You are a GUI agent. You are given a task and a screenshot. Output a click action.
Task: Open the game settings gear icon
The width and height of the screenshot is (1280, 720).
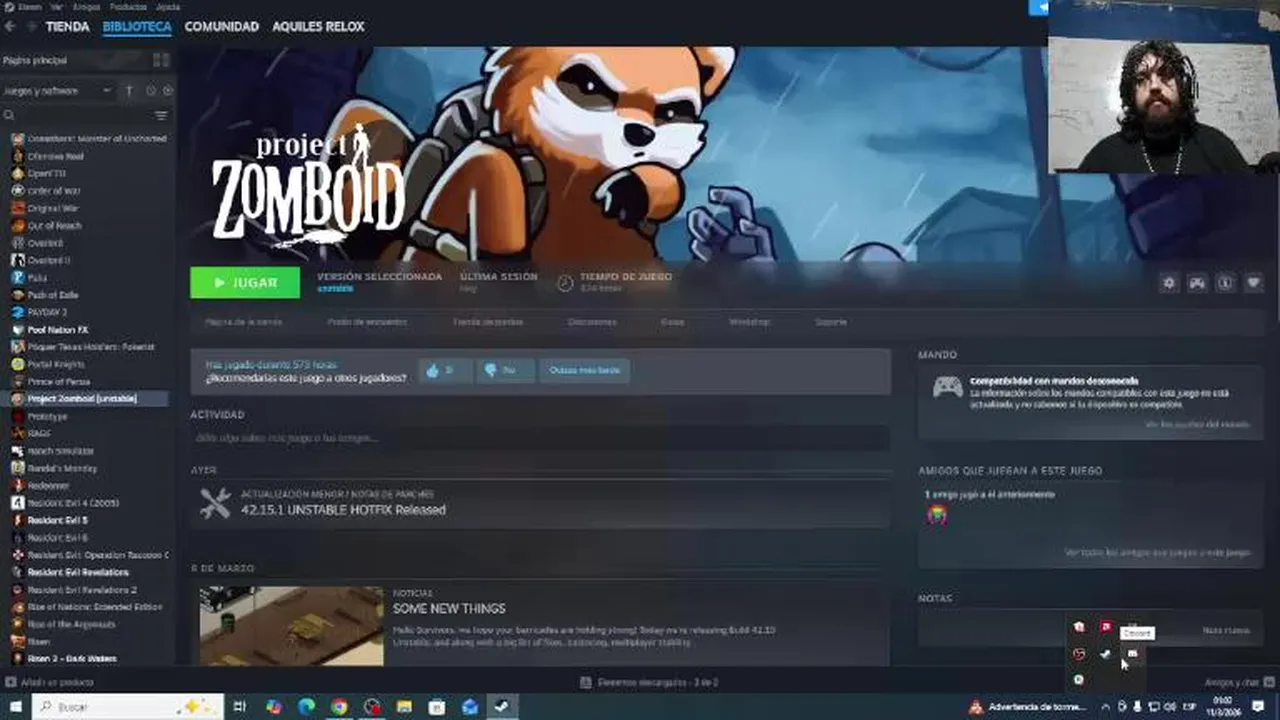(1169, 283)
